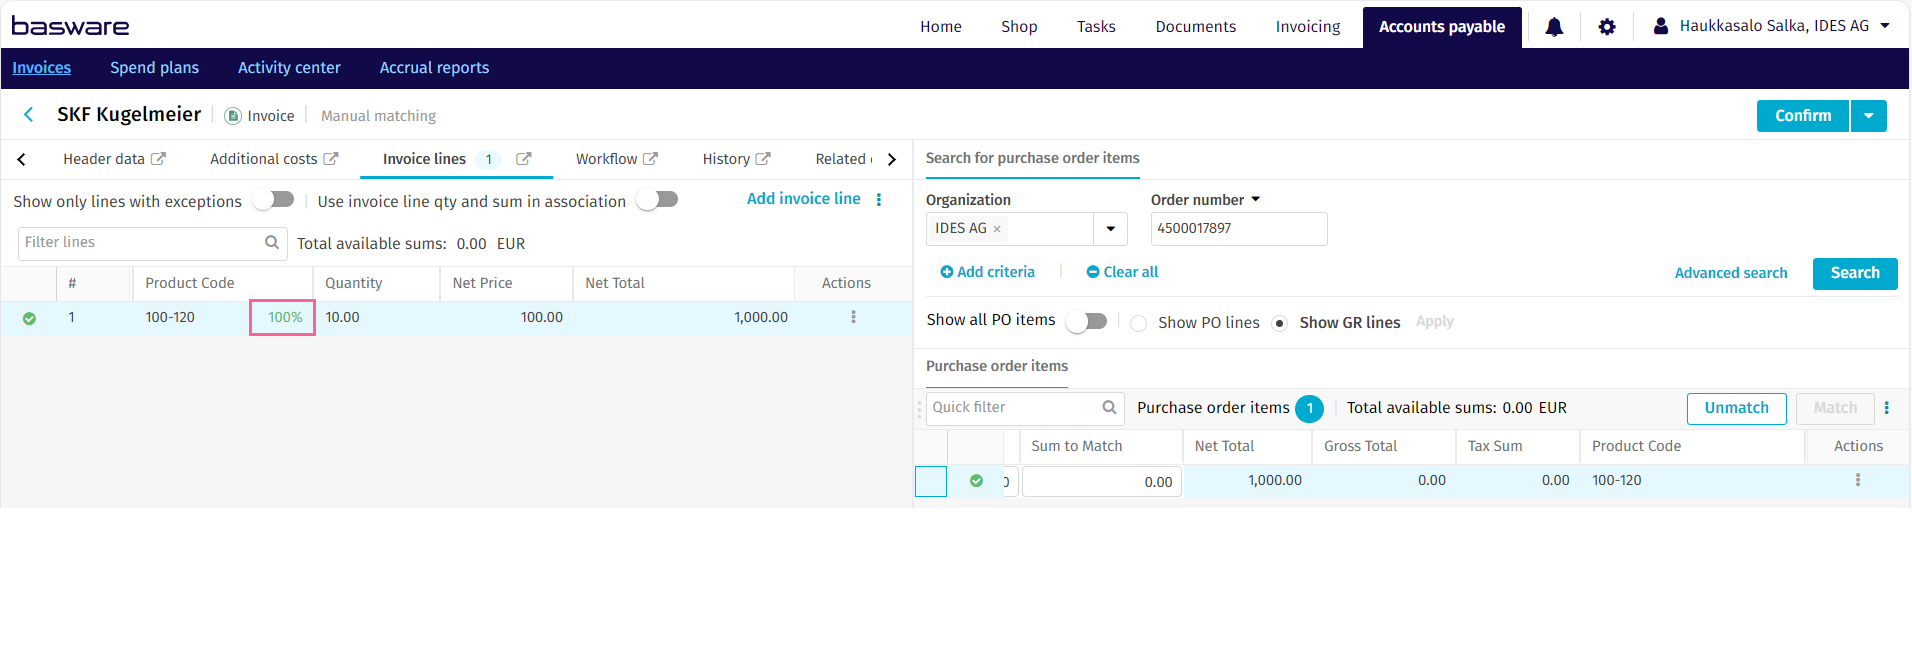Click the Advanced search link

click(x=1730, y=273)
